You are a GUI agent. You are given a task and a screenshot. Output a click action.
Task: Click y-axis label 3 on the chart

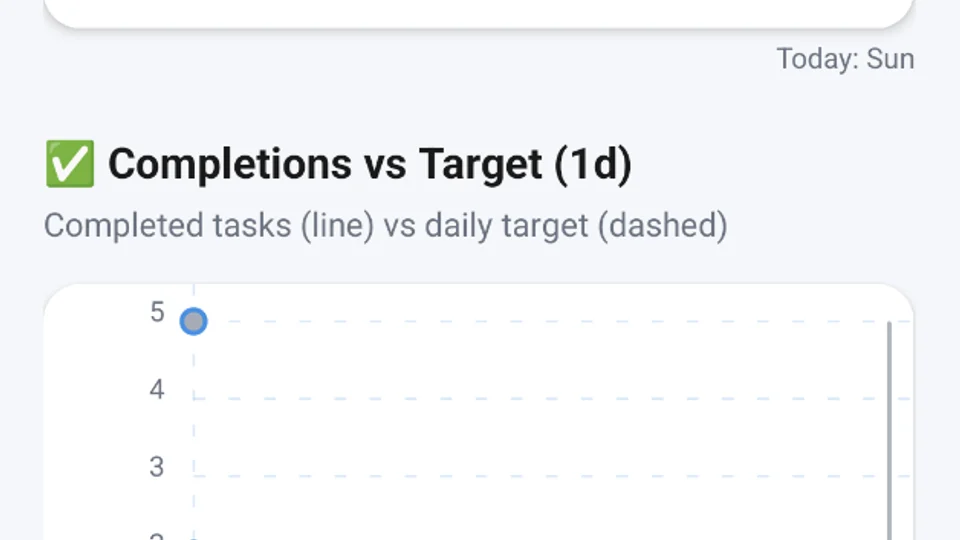(157, 466)
